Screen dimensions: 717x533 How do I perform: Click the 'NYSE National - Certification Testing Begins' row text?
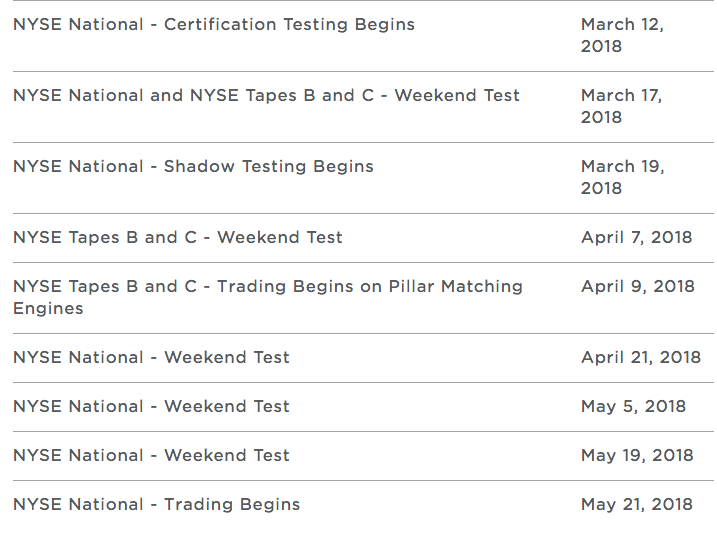pos(213,25)
